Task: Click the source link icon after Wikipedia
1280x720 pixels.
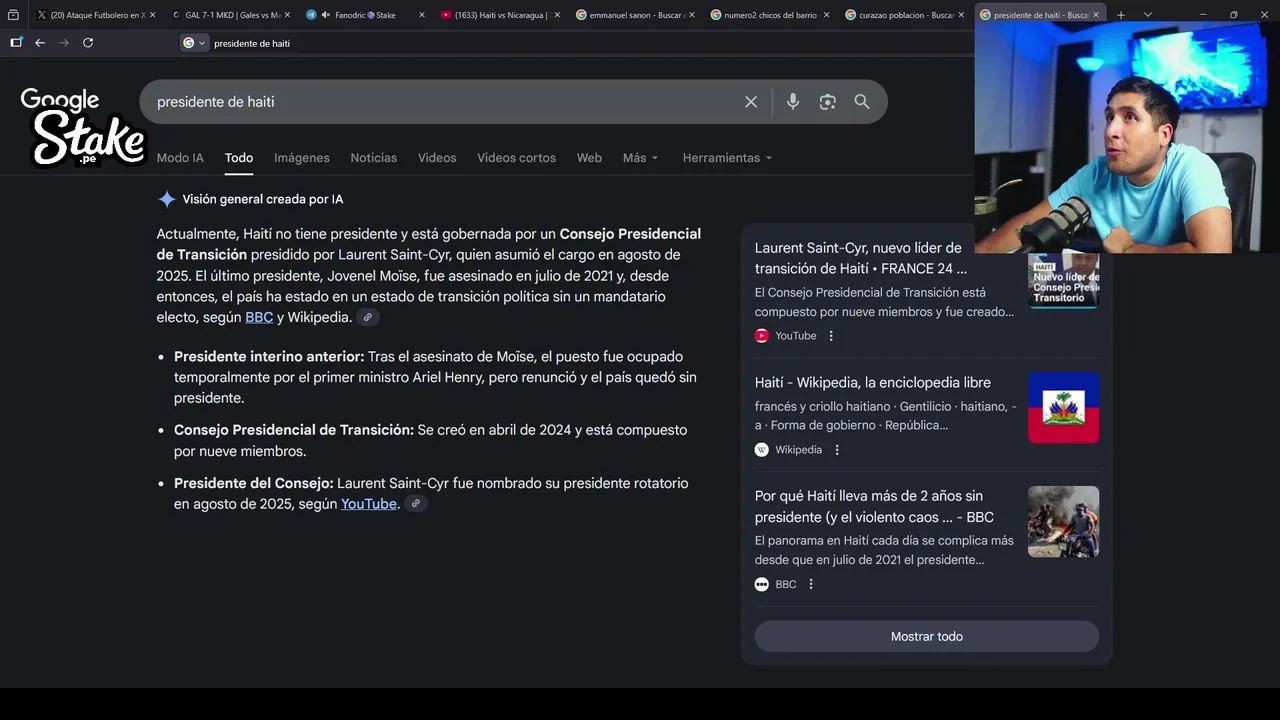Action: 368,318
